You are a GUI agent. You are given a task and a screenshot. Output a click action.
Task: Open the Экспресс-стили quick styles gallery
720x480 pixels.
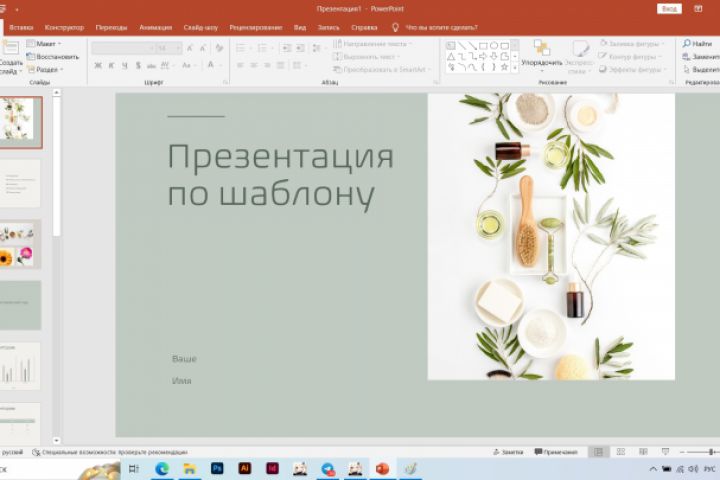[x=579, y=57]
